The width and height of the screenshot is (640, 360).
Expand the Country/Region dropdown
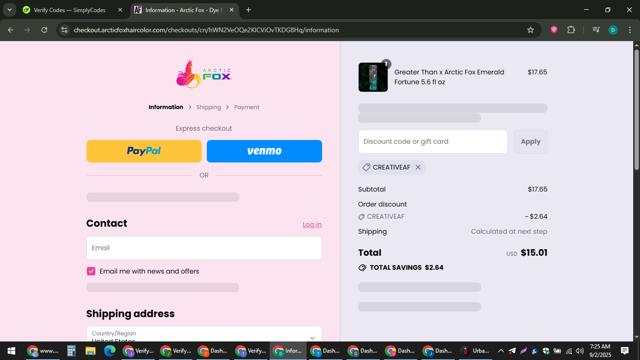pyautogui.click(x=204, y=334)
